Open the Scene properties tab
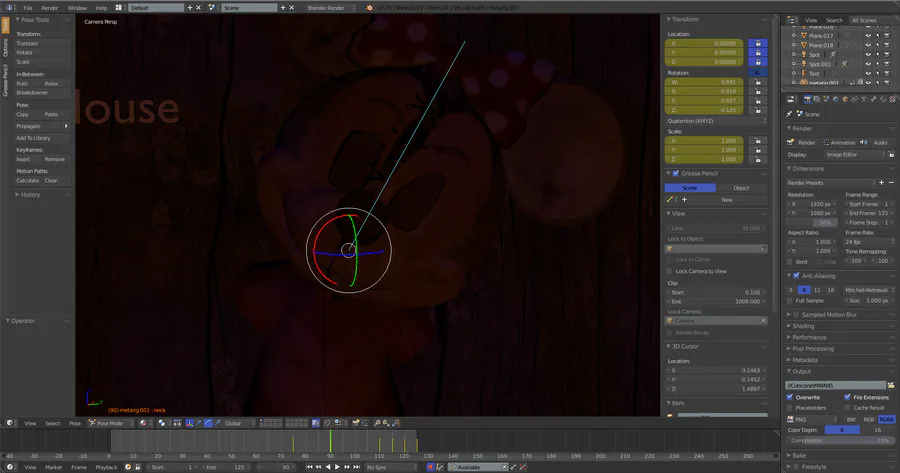Viewport: 900px width, 473px height. 826,99
